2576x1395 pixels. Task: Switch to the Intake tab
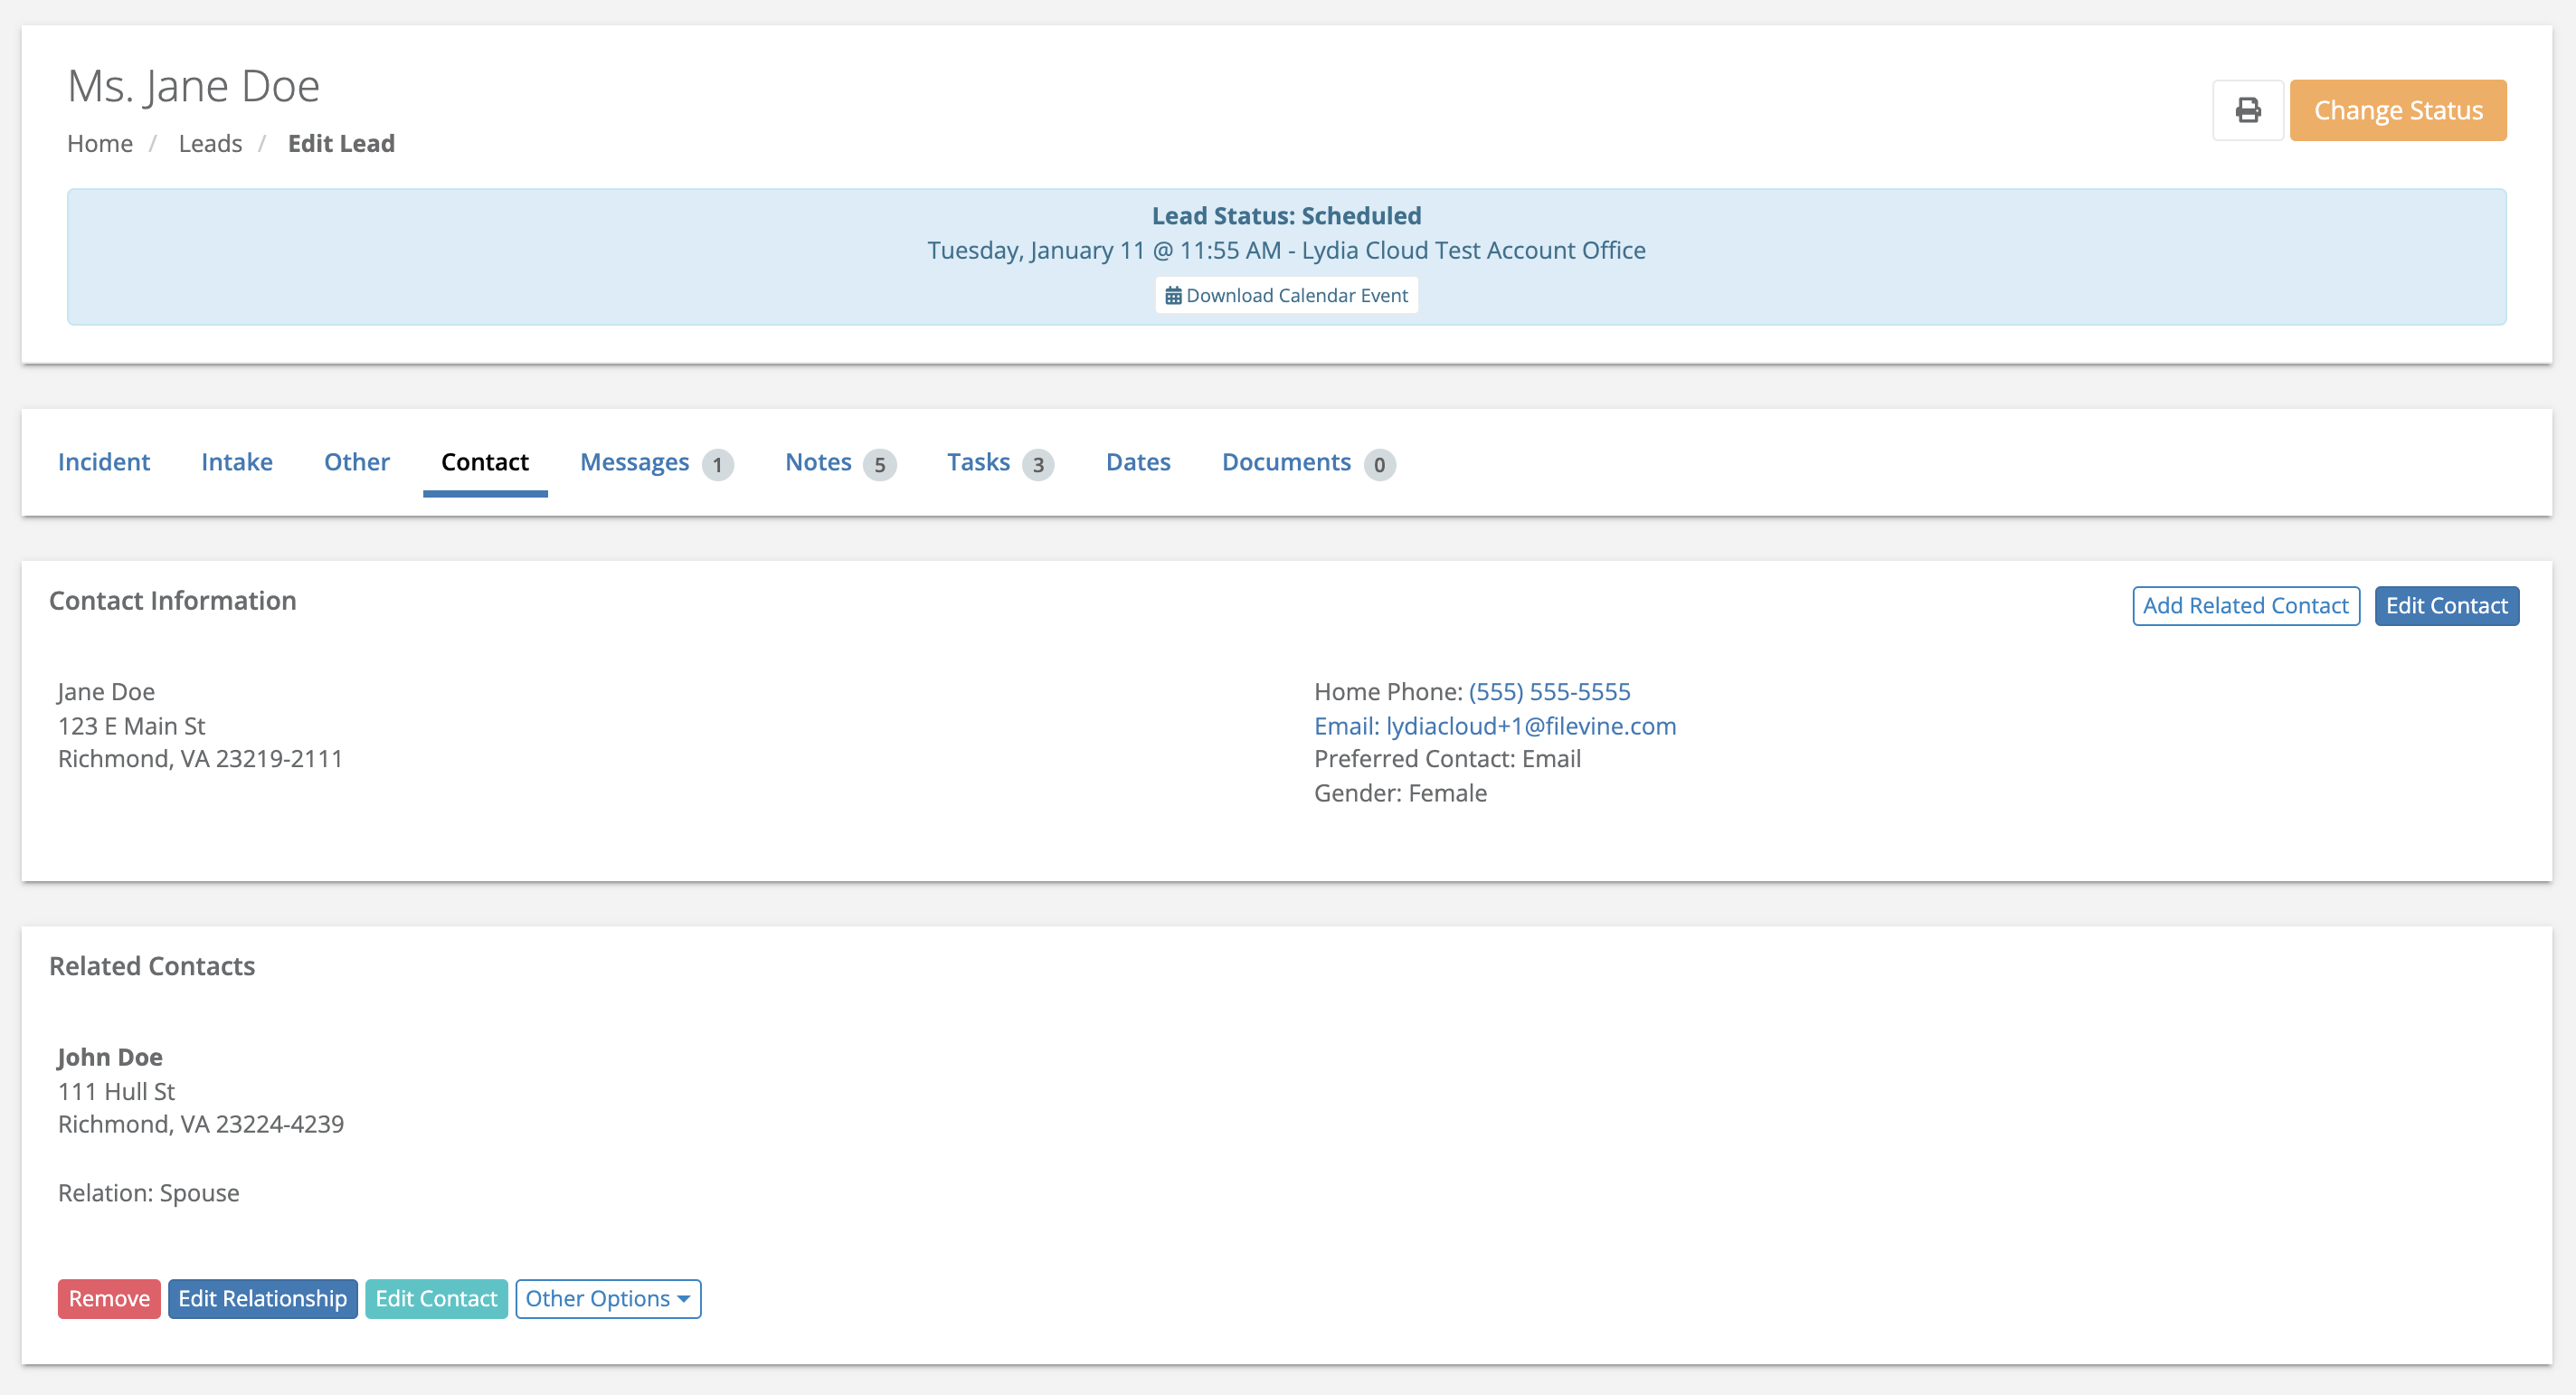pyautogui.click(x=237, y=462)
